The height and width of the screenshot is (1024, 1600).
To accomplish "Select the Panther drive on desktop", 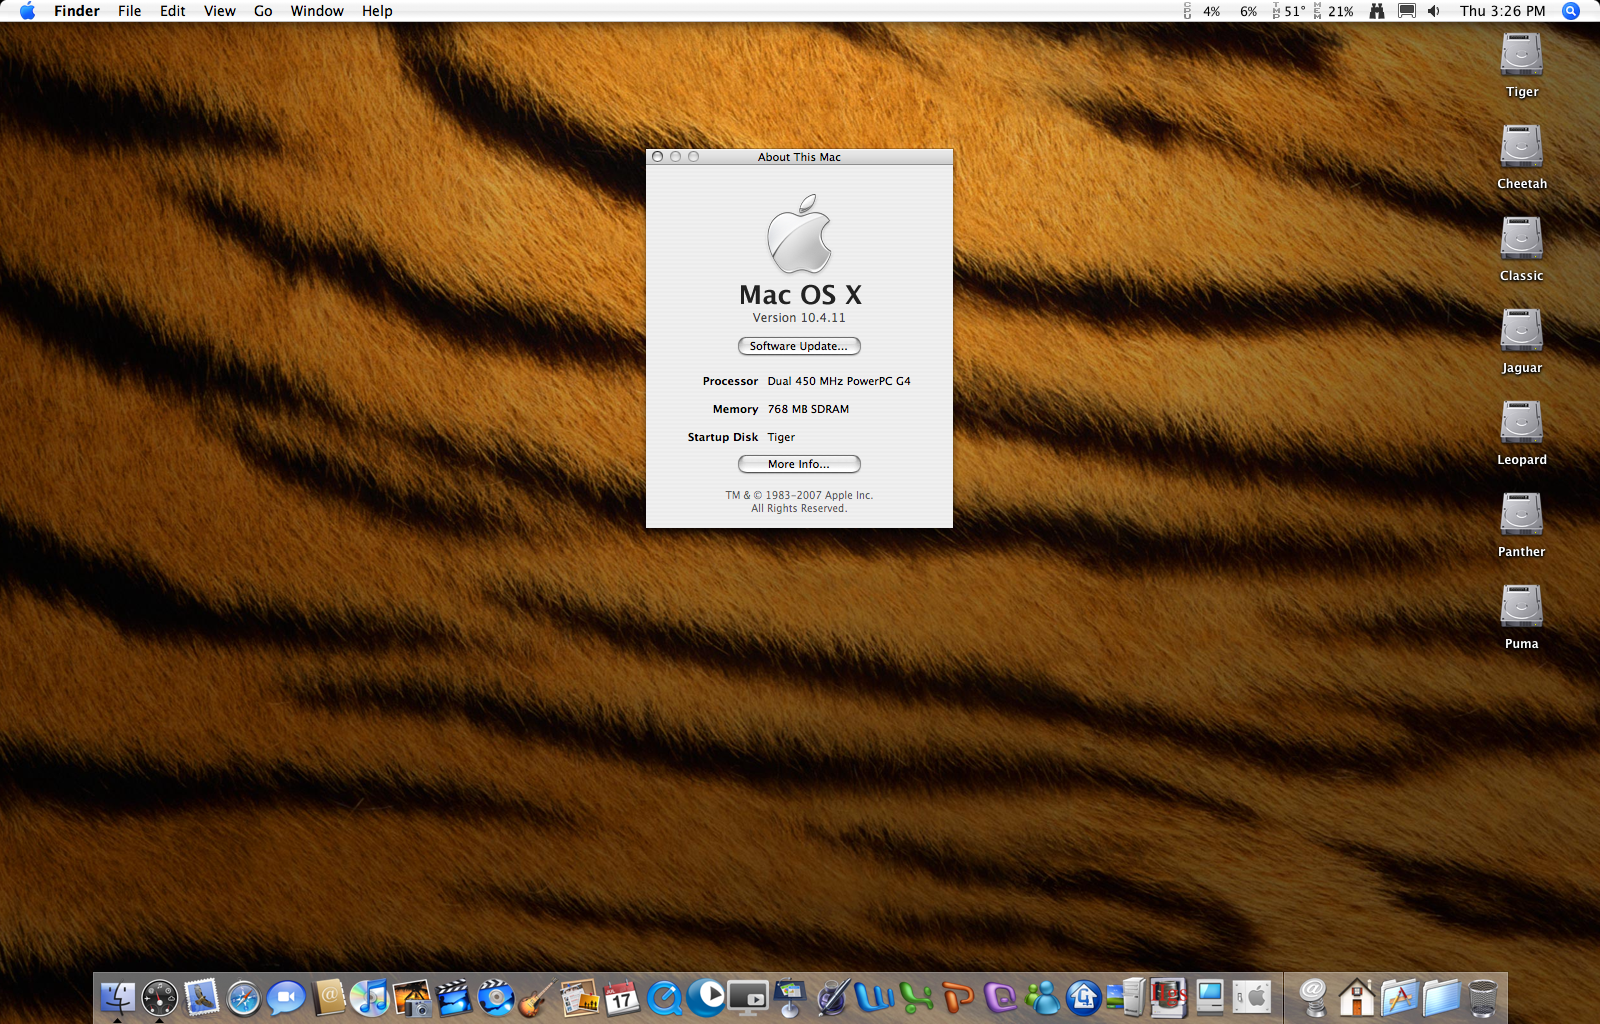I will (x=1522, y=516).
